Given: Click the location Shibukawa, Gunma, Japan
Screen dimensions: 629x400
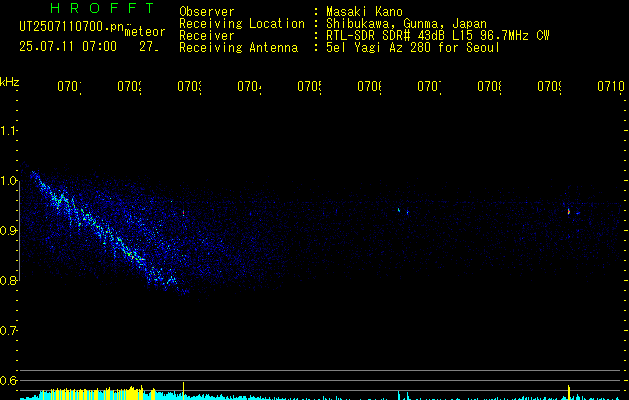Looking at the screenshot, I should (406, 24).
